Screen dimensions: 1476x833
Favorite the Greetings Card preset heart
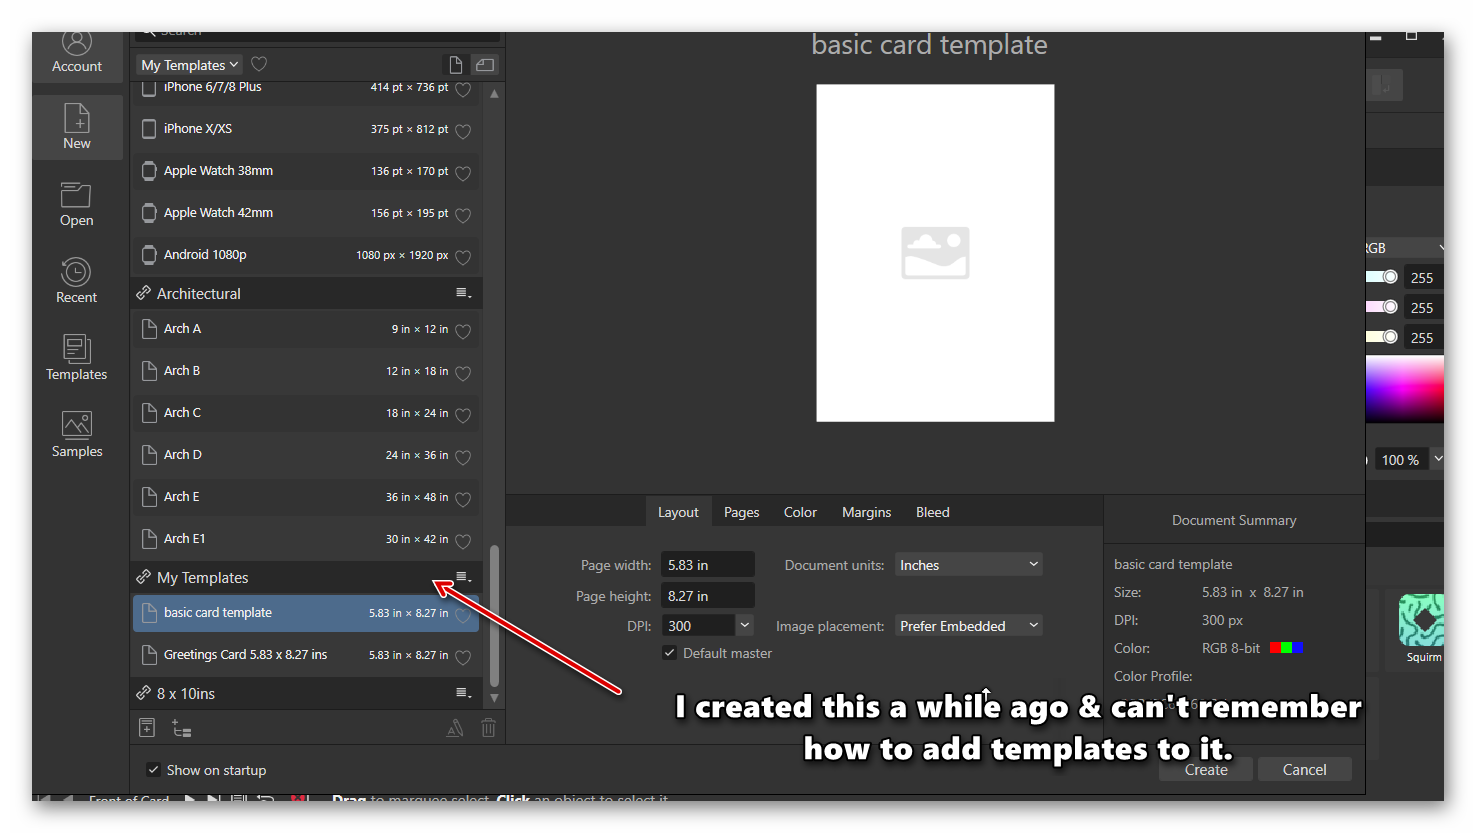(x=463, y=656)
